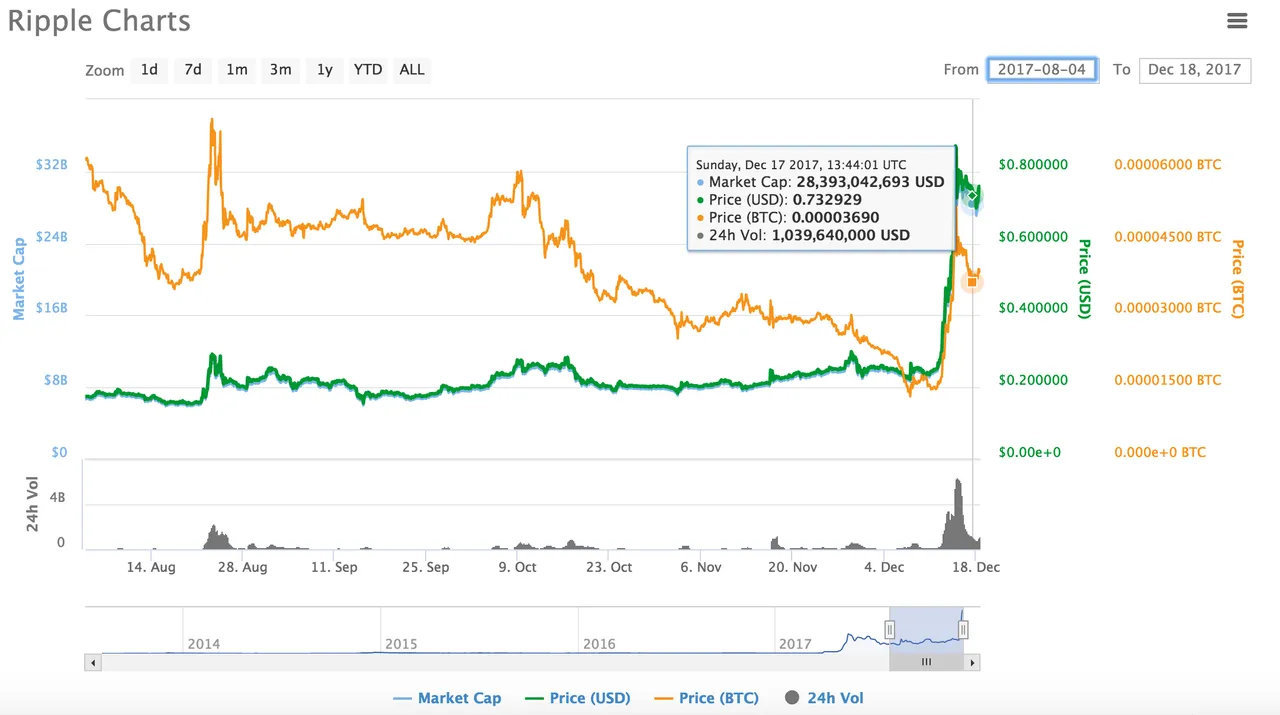Viewport: 1280px width, 715px height.
Task: Click the left navigator range handle
Action: (889, 629)
